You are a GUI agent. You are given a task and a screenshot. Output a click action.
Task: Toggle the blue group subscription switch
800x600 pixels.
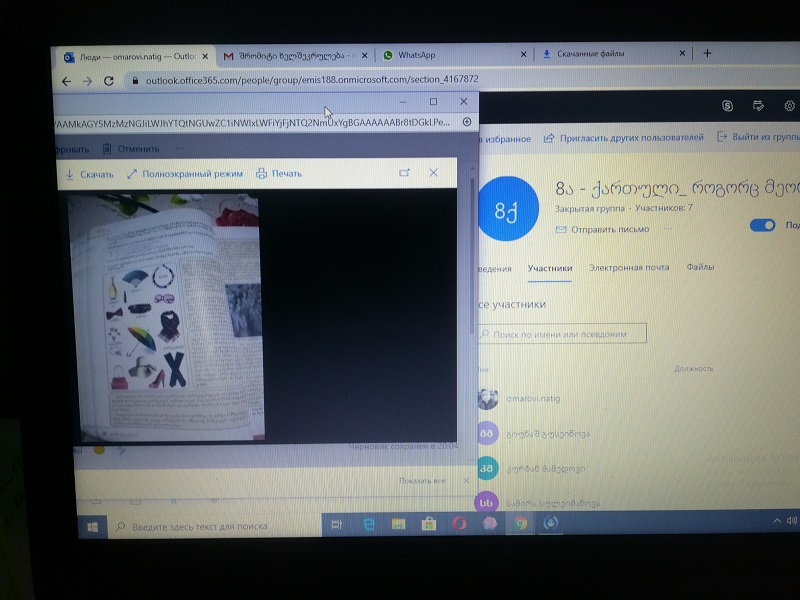click(x=763, y=225)
